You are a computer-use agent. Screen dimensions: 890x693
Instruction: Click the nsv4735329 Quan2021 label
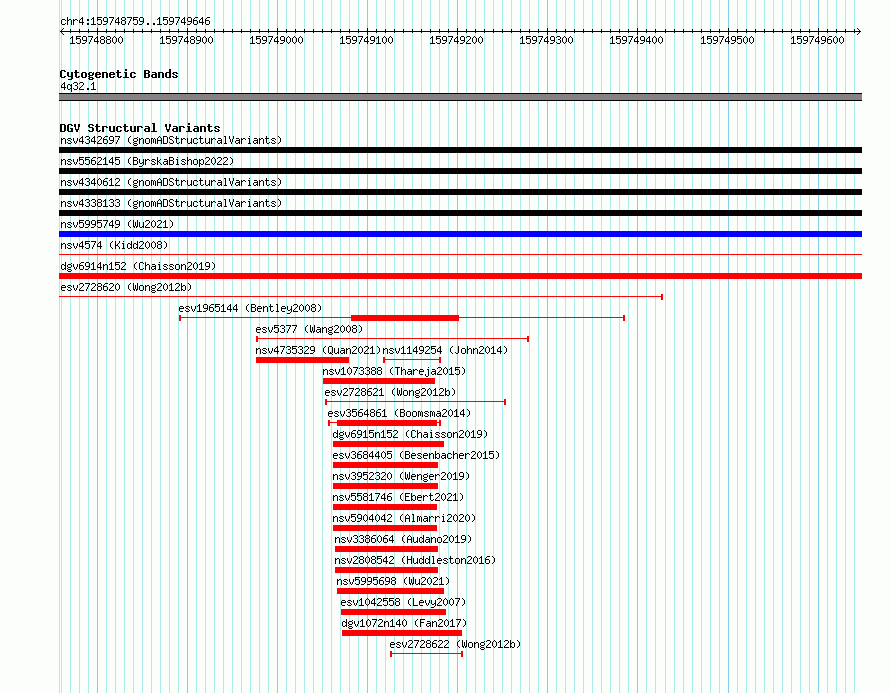(x=318, y=350)
